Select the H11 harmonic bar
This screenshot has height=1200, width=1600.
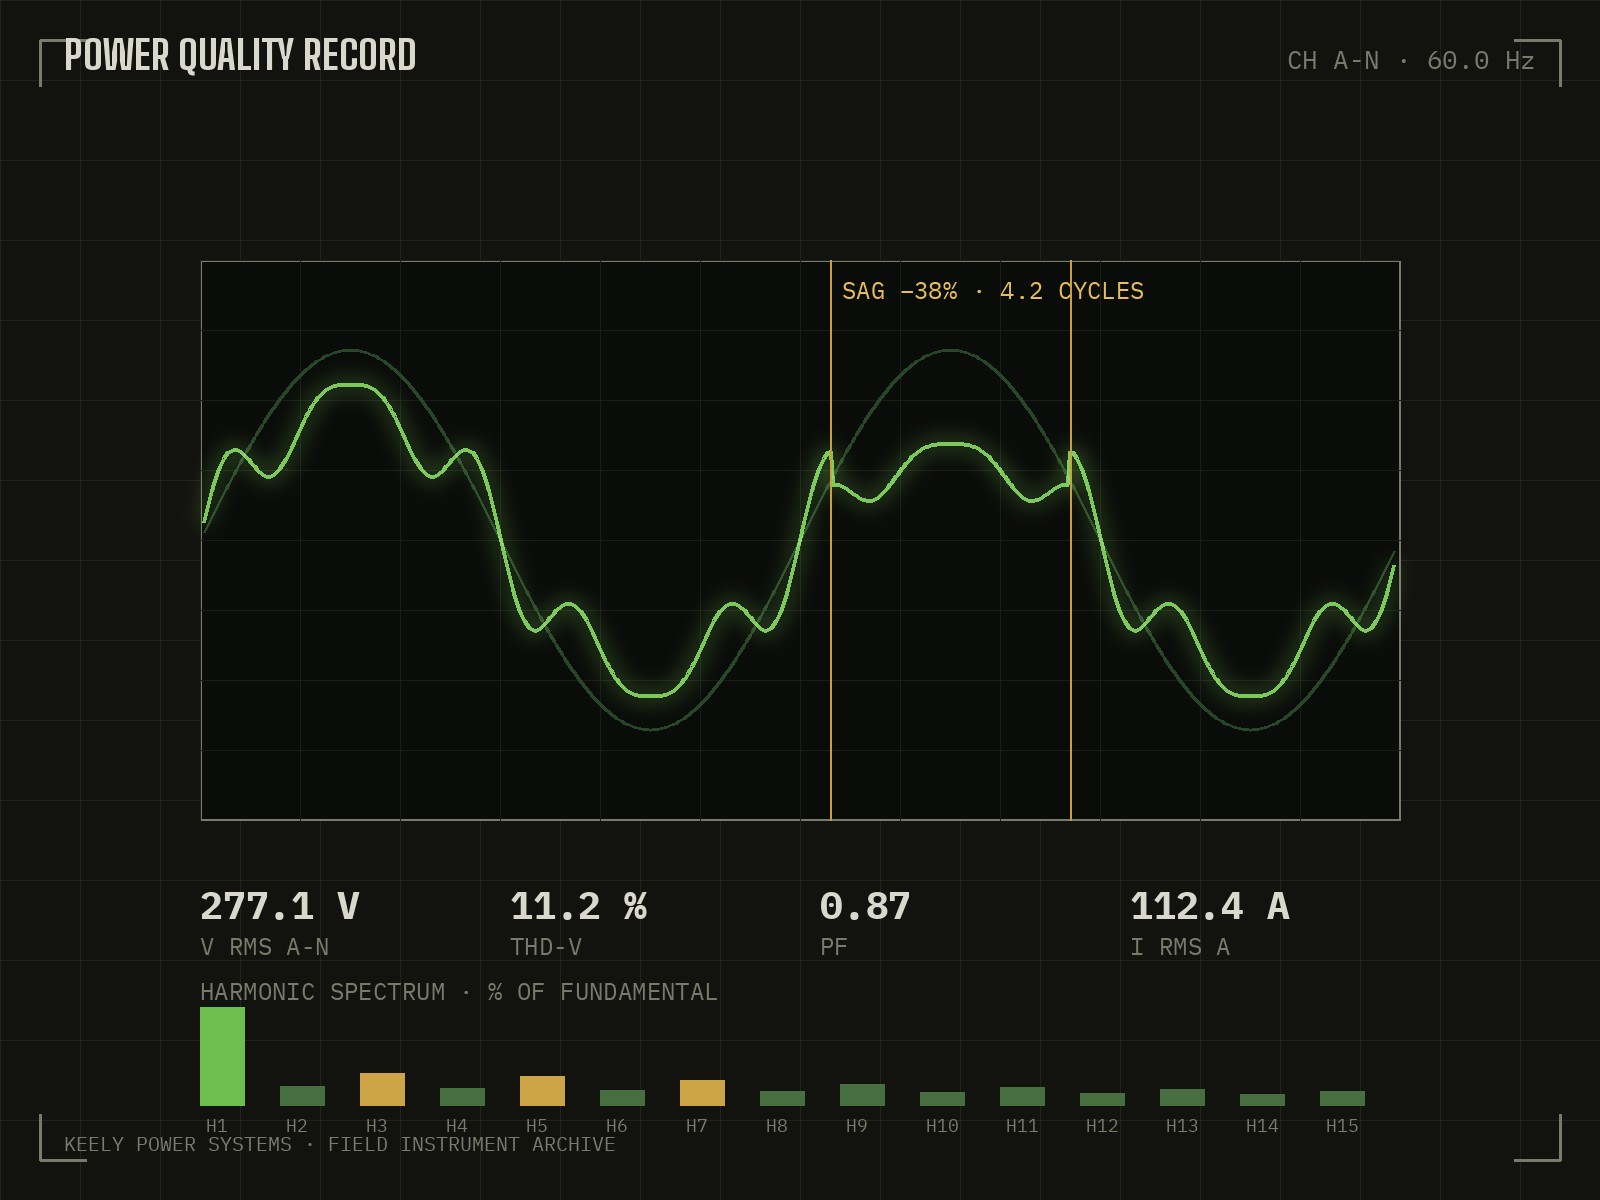click(x=1022, y=1096)
